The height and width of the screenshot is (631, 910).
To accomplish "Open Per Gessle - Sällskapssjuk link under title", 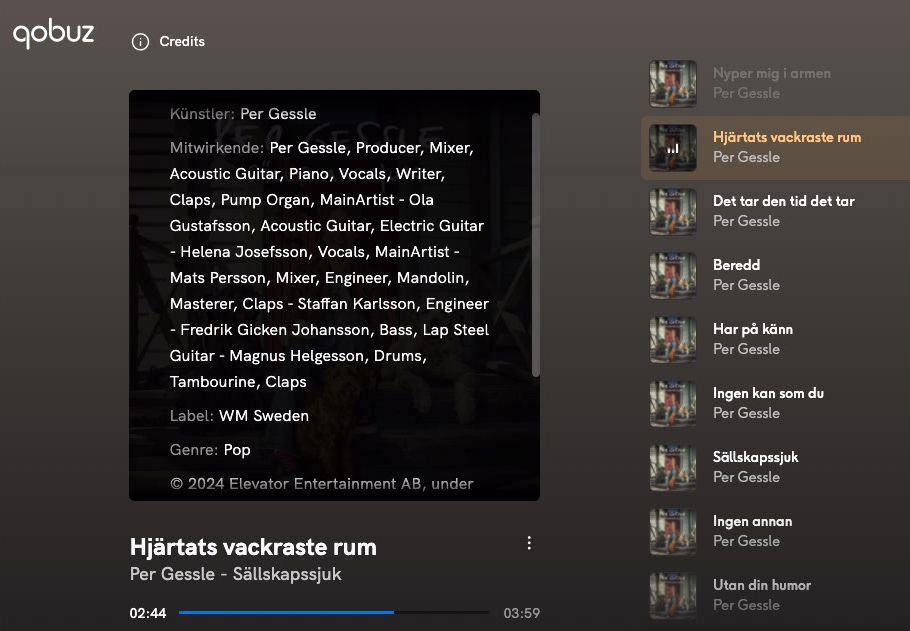I will pos(236,574).
